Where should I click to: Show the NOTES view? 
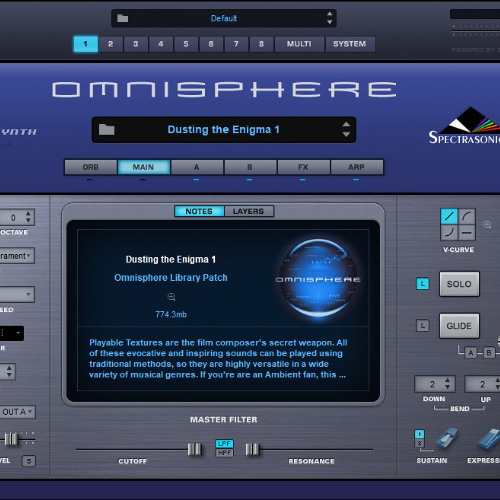[199, 211]
